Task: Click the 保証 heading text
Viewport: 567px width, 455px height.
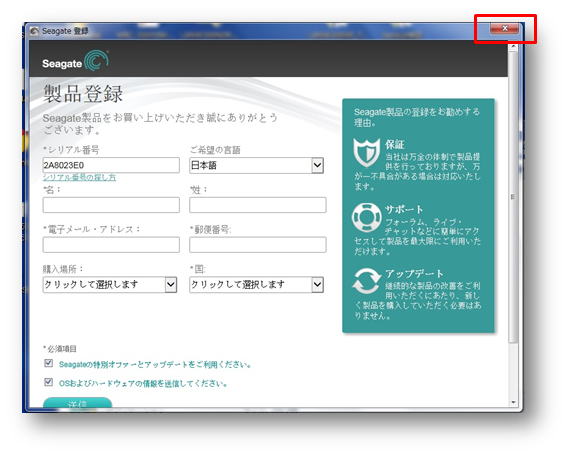Action: coord(395,144)
